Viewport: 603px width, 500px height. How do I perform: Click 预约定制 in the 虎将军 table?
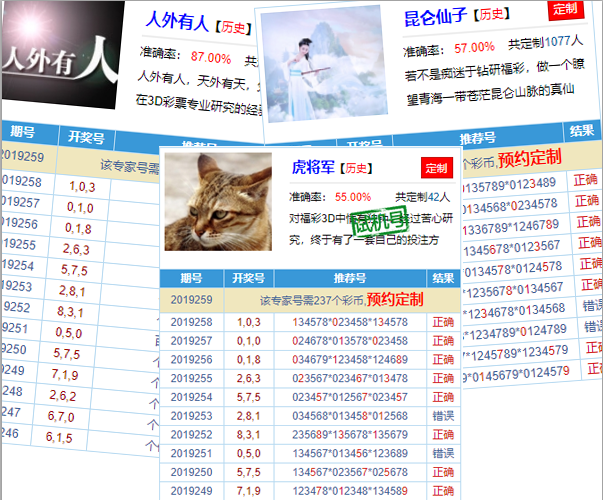tap(395, 300)
